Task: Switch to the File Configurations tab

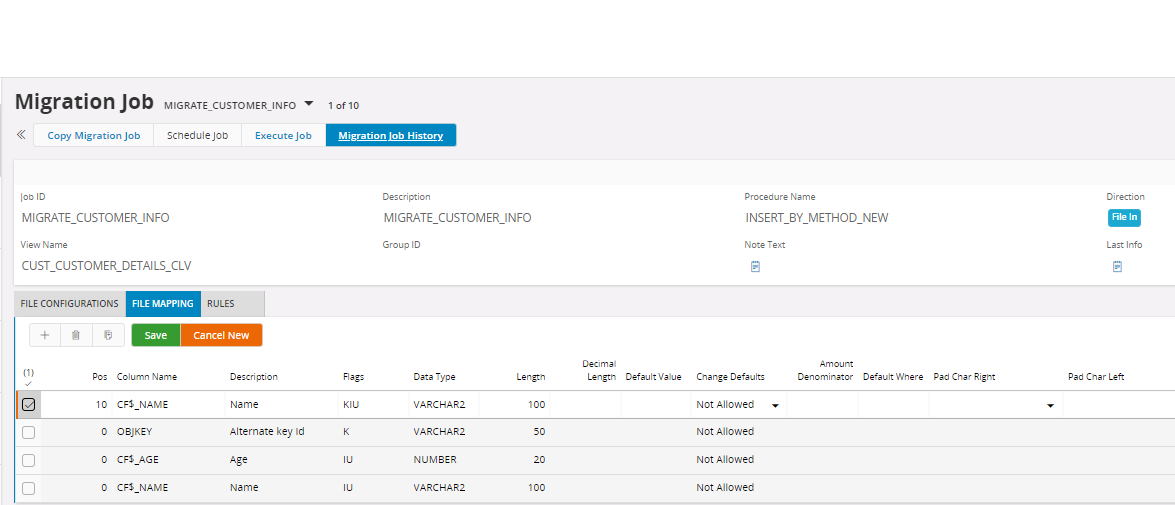Action: click(70, 303)
